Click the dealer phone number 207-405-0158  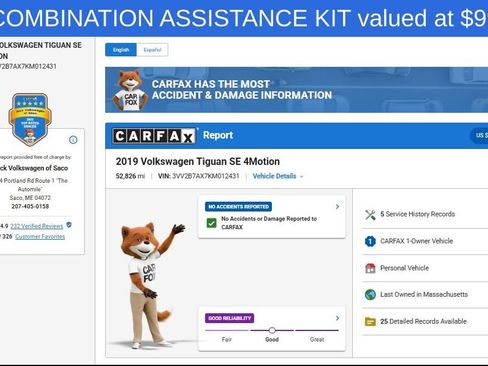click(30, 207)
